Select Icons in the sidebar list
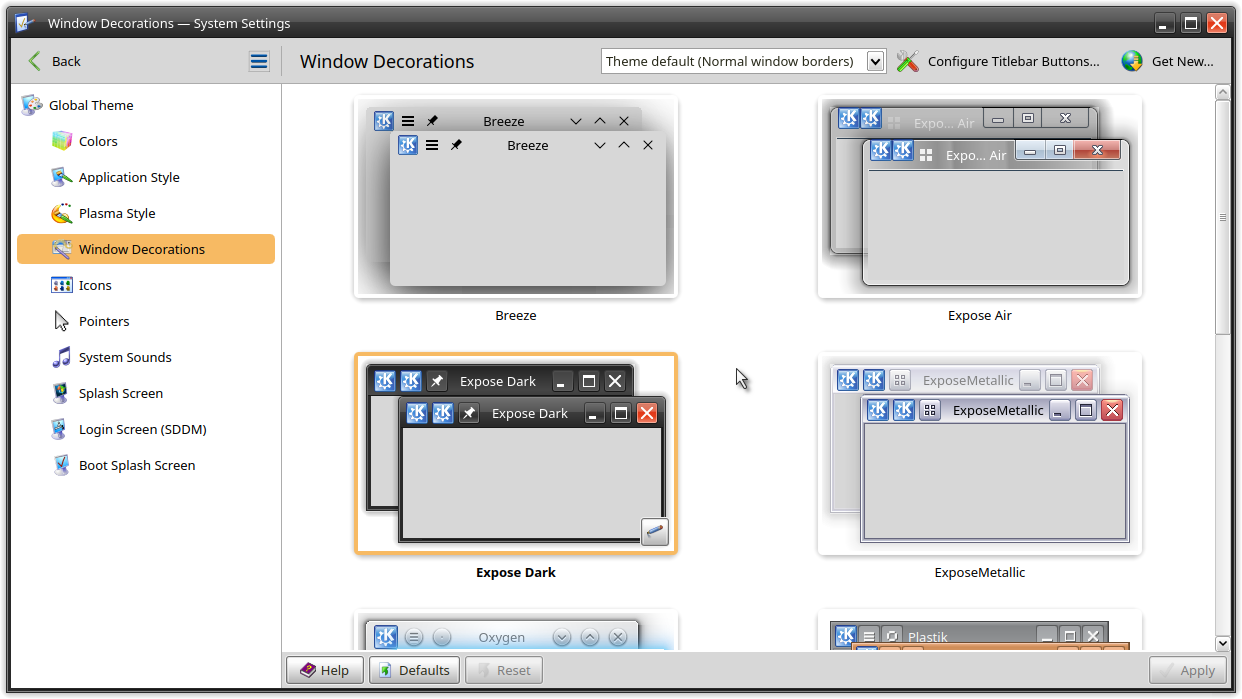 pyautogui.click(x=146, y=285)
